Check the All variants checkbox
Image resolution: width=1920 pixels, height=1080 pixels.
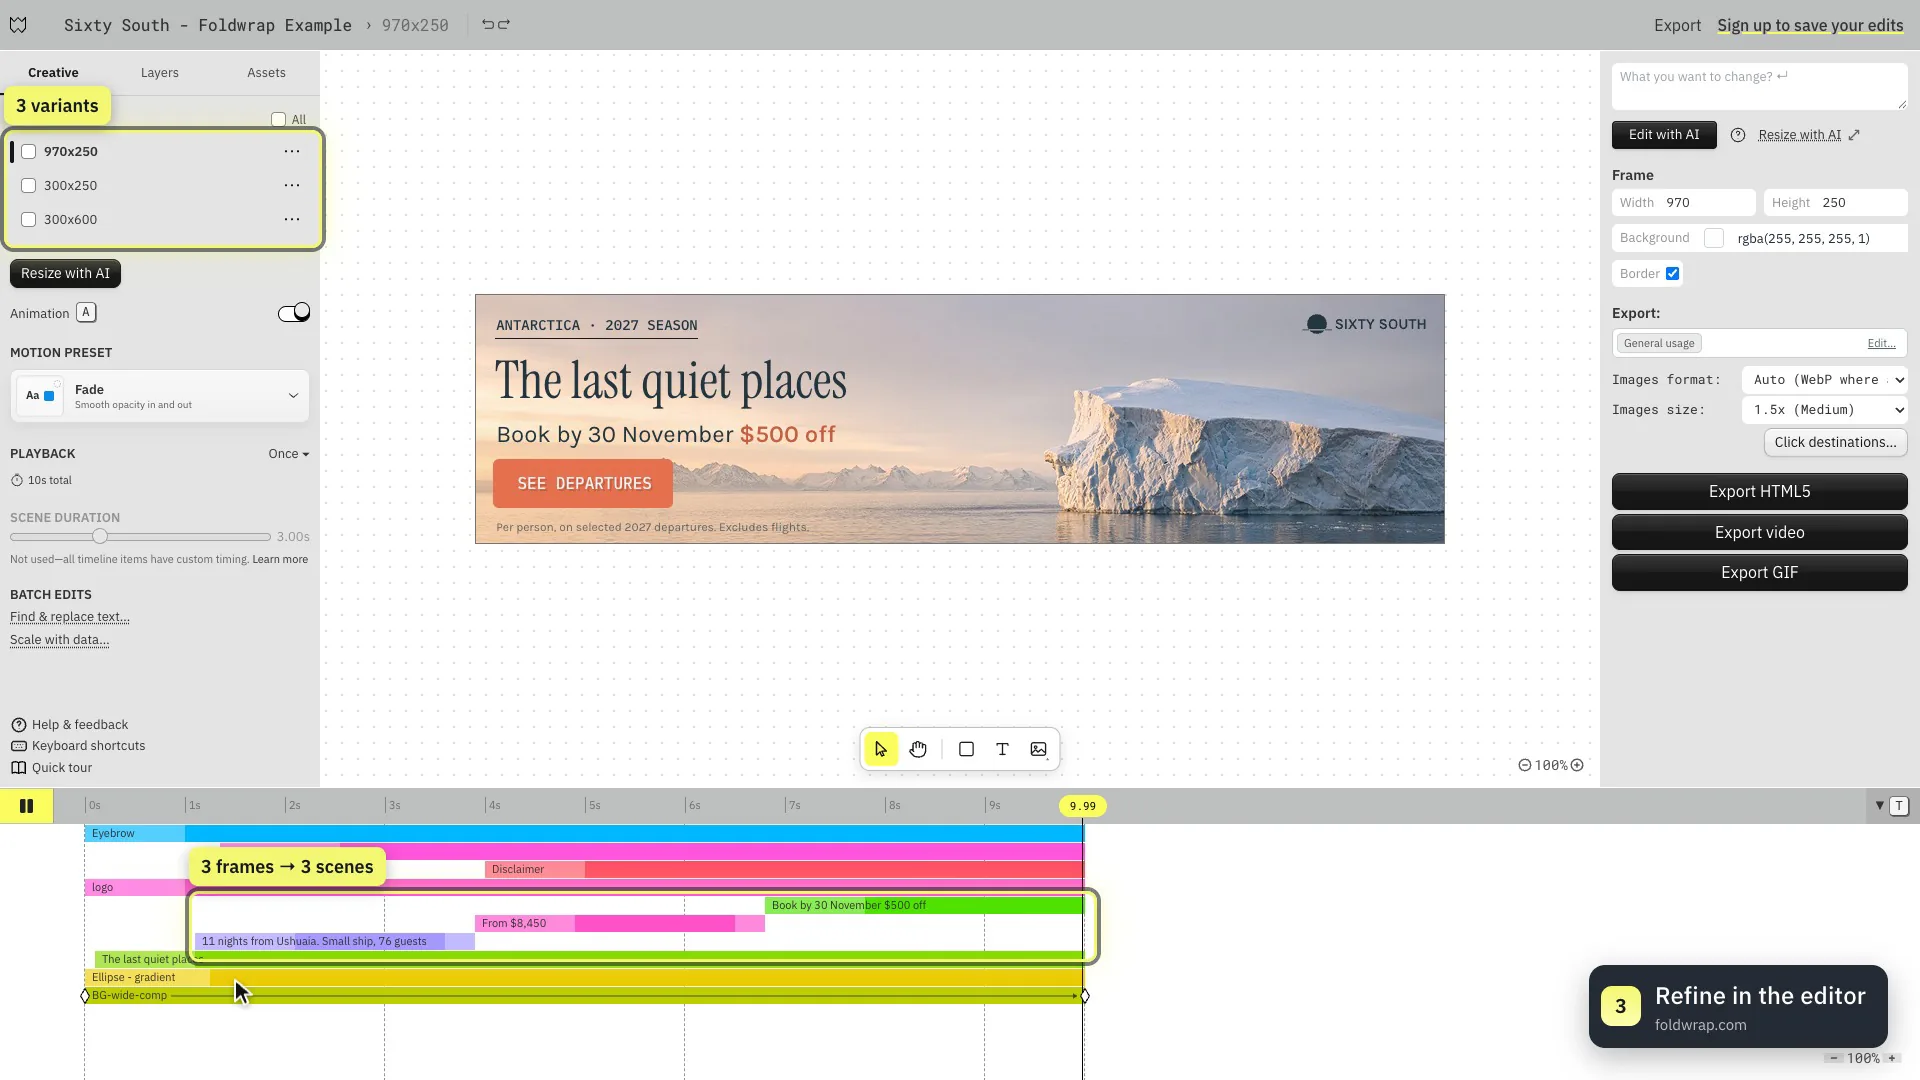279,119
